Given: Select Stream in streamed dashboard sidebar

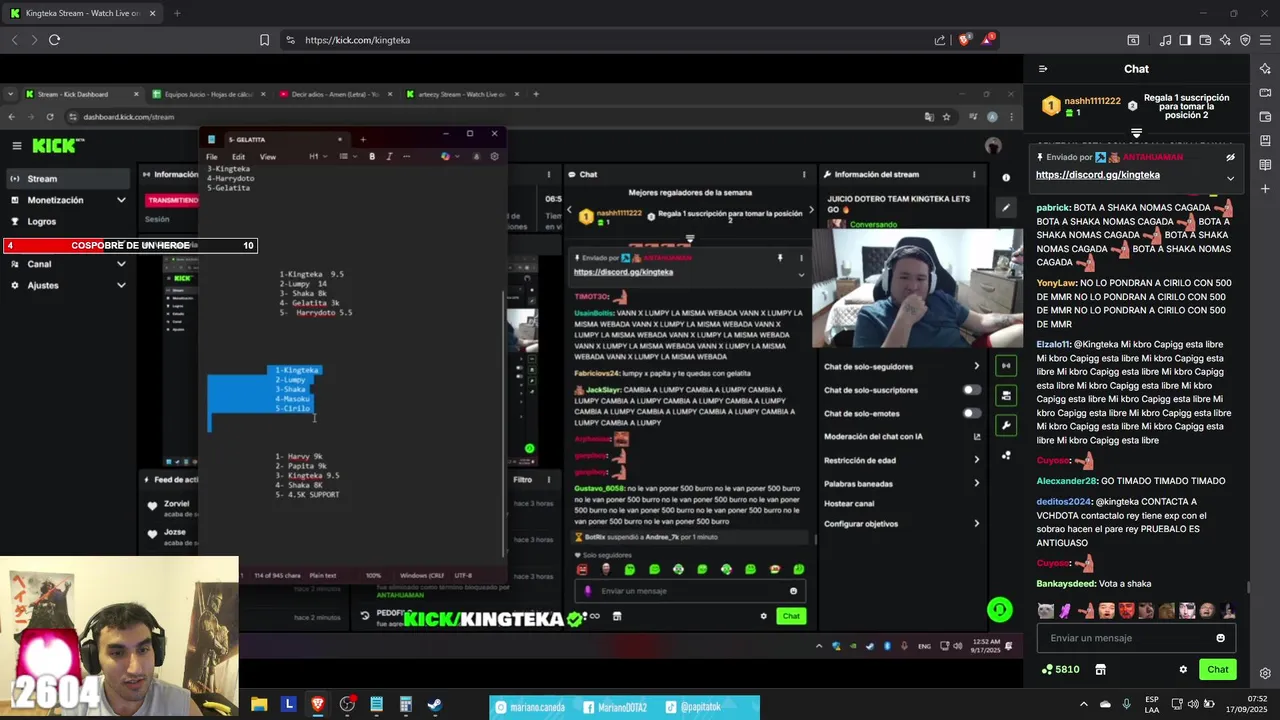Looking at the screenshot, I should coord(68,178).
